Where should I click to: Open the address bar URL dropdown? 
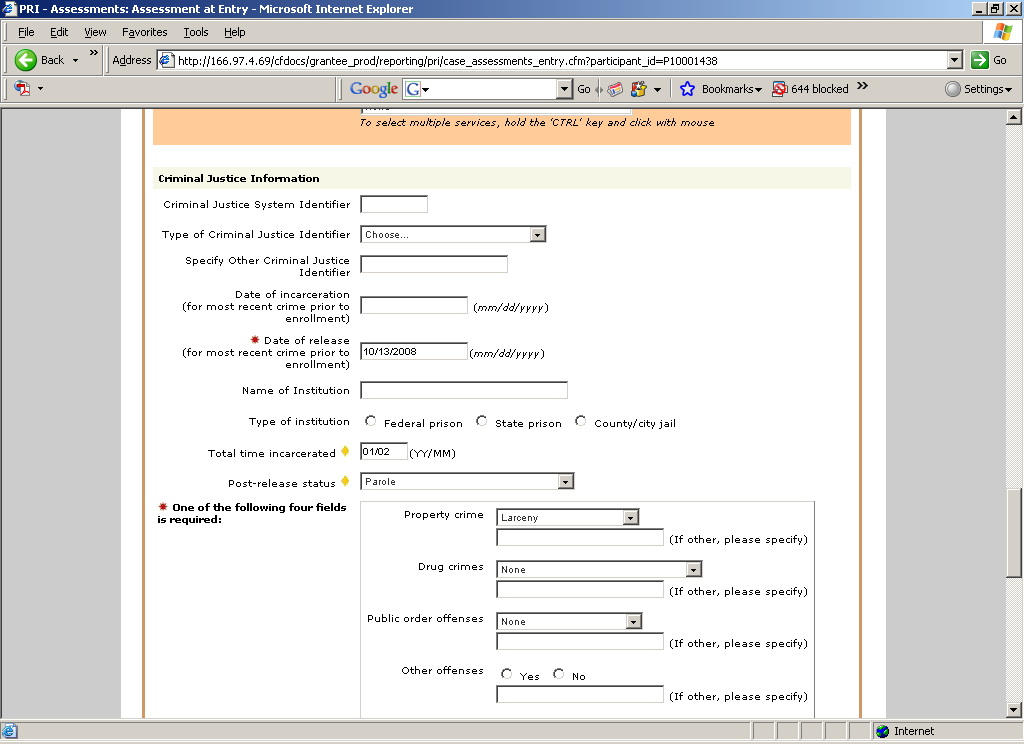point(955,60)
